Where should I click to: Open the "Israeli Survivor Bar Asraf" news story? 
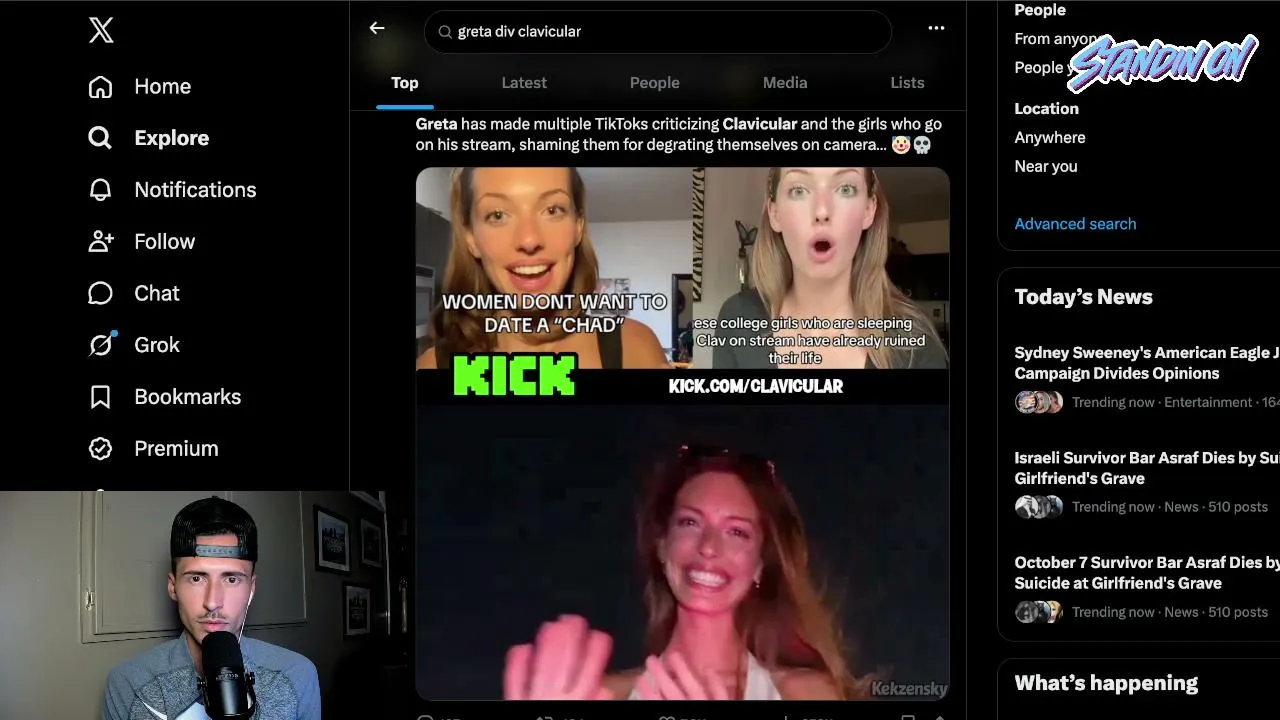tap(1147, 483)
